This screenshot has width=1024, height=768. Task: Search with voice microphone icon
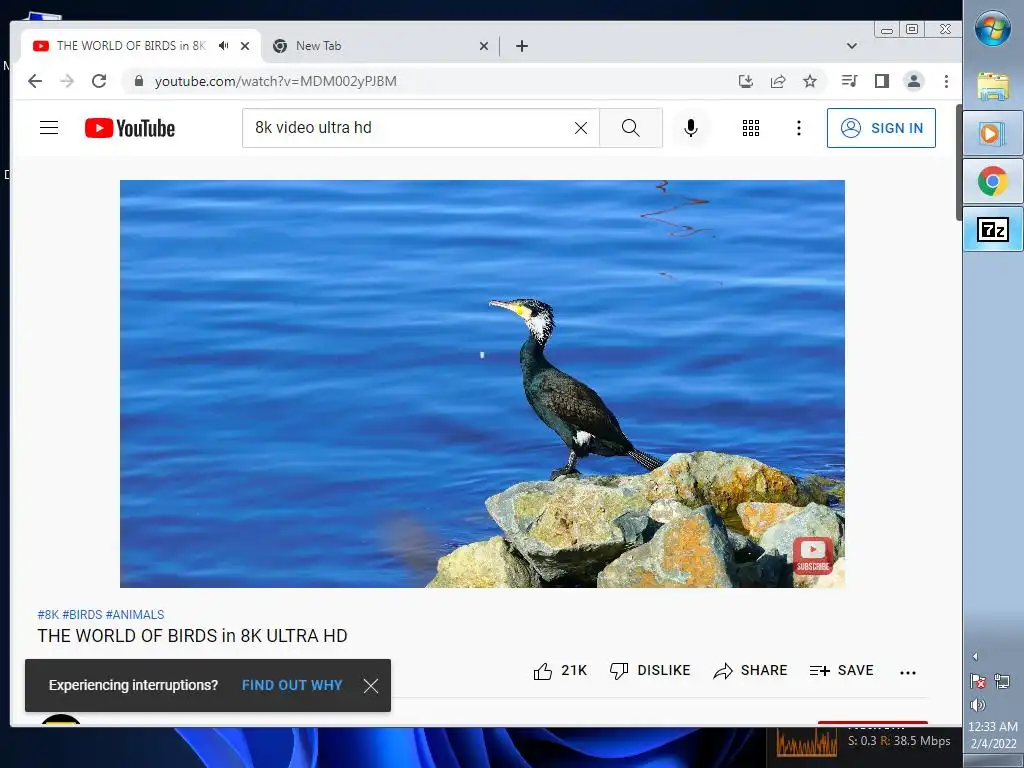(x=691, y=128)
